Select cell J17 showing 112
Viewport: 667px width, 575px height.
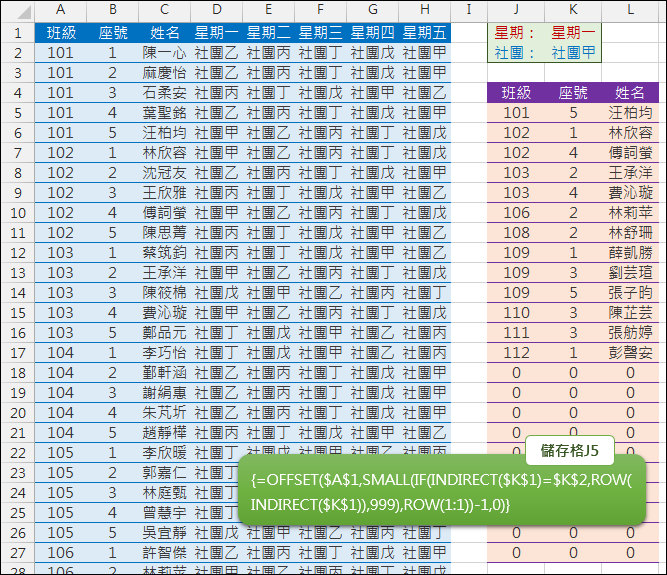[516, 353]
